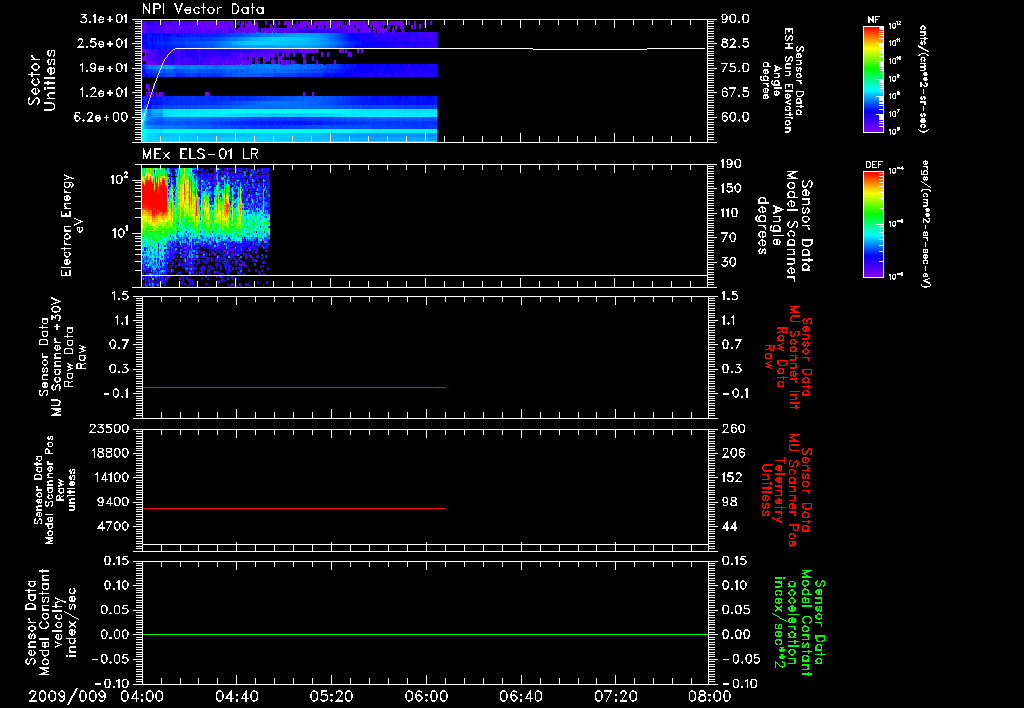Click the 18800 scanner position tick label
The height and width of the screenshot is (708, 1024).
(109, 453)
